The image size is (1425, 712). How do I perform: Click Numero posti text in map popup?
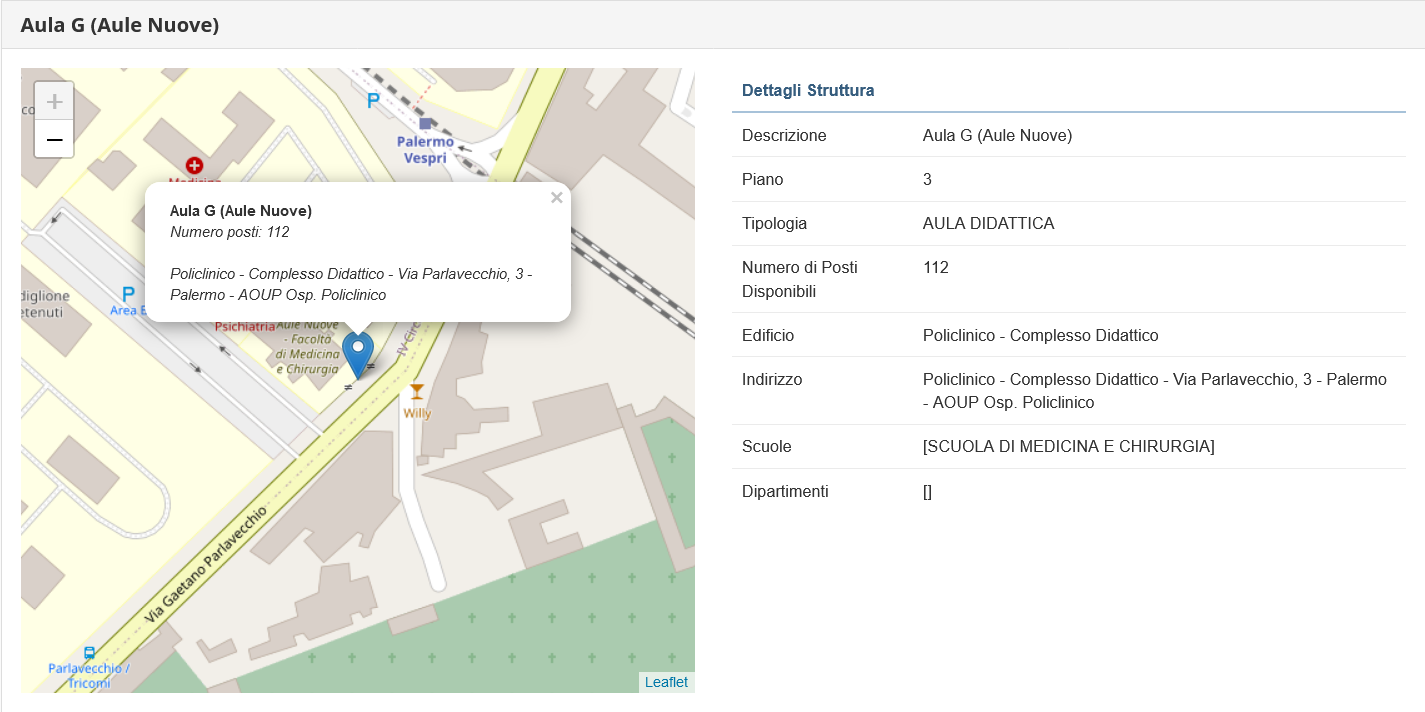[x=229, y=232]
